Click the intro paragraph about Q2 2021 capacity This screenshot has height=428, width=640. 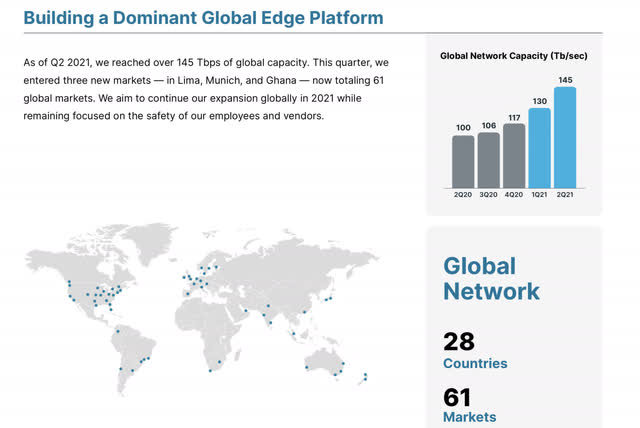point(205,88)
